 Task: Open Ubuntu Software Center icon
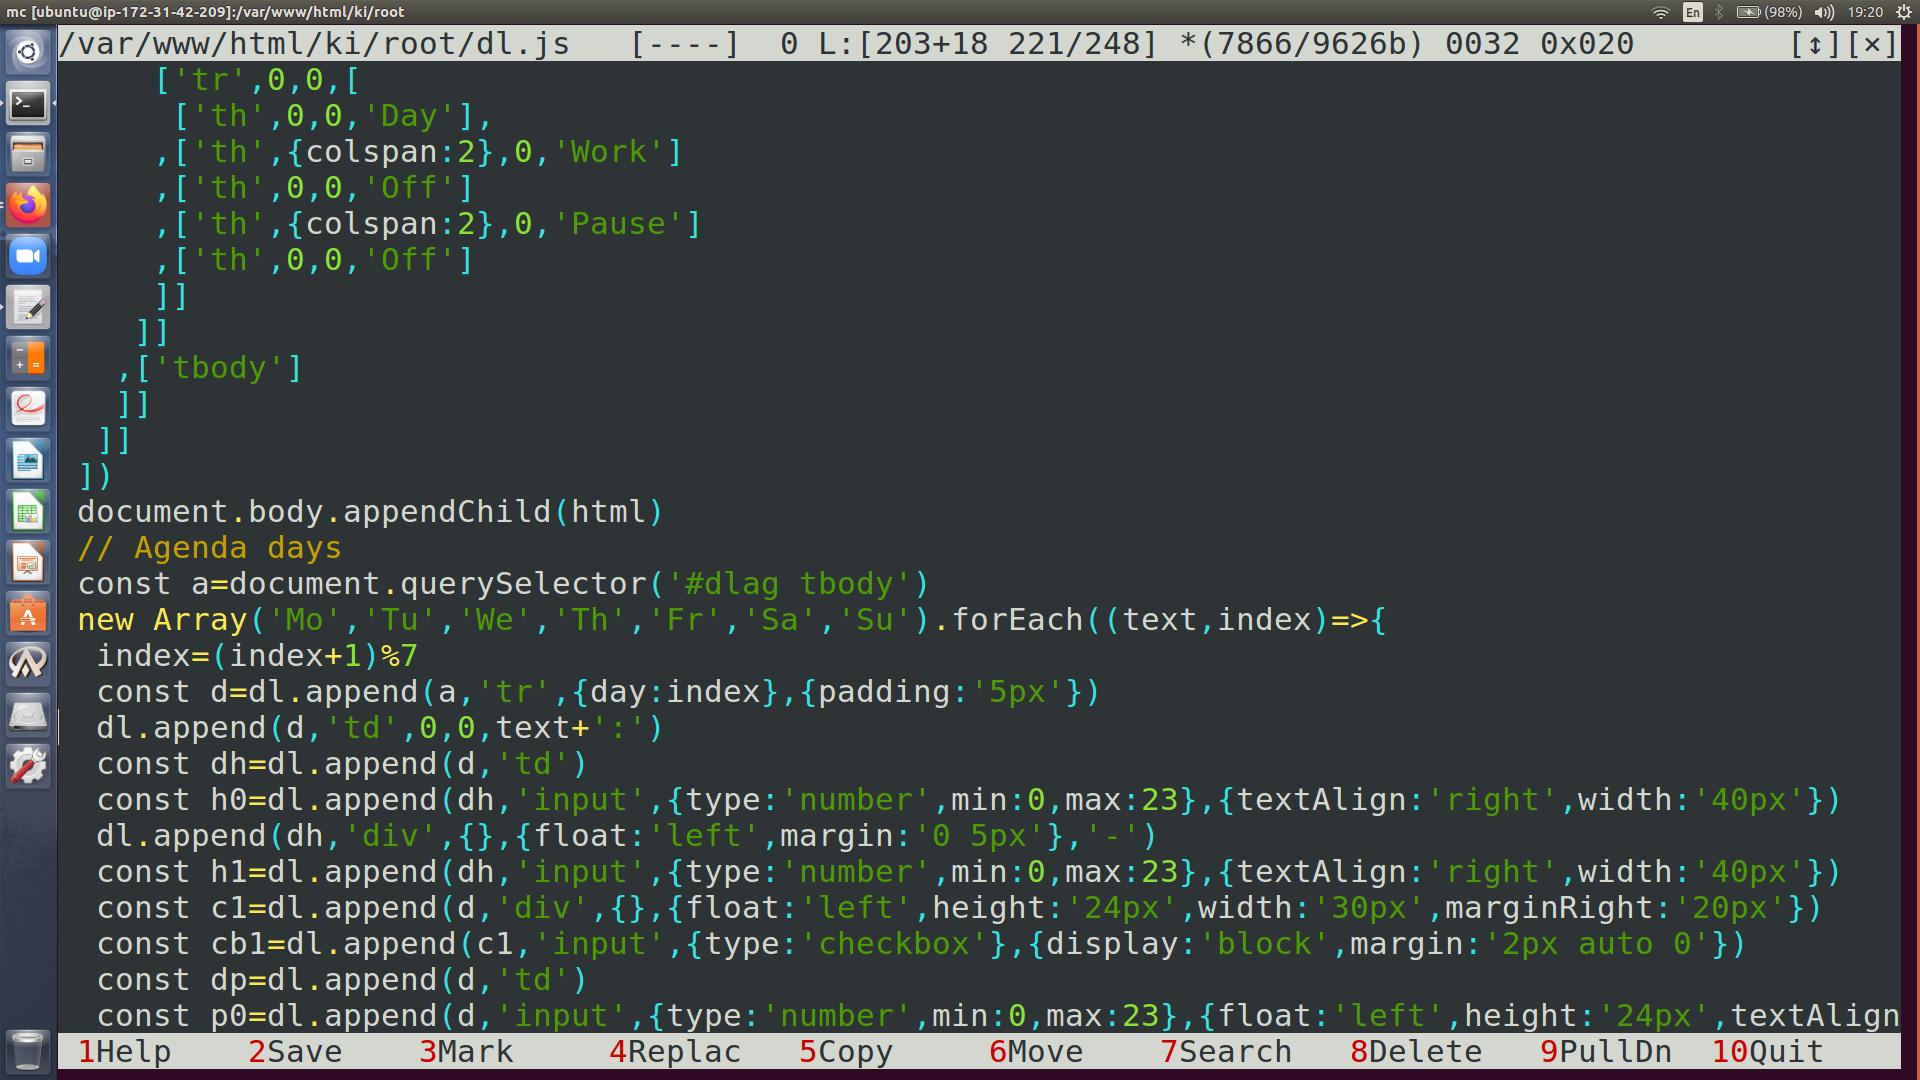point(28,614)
